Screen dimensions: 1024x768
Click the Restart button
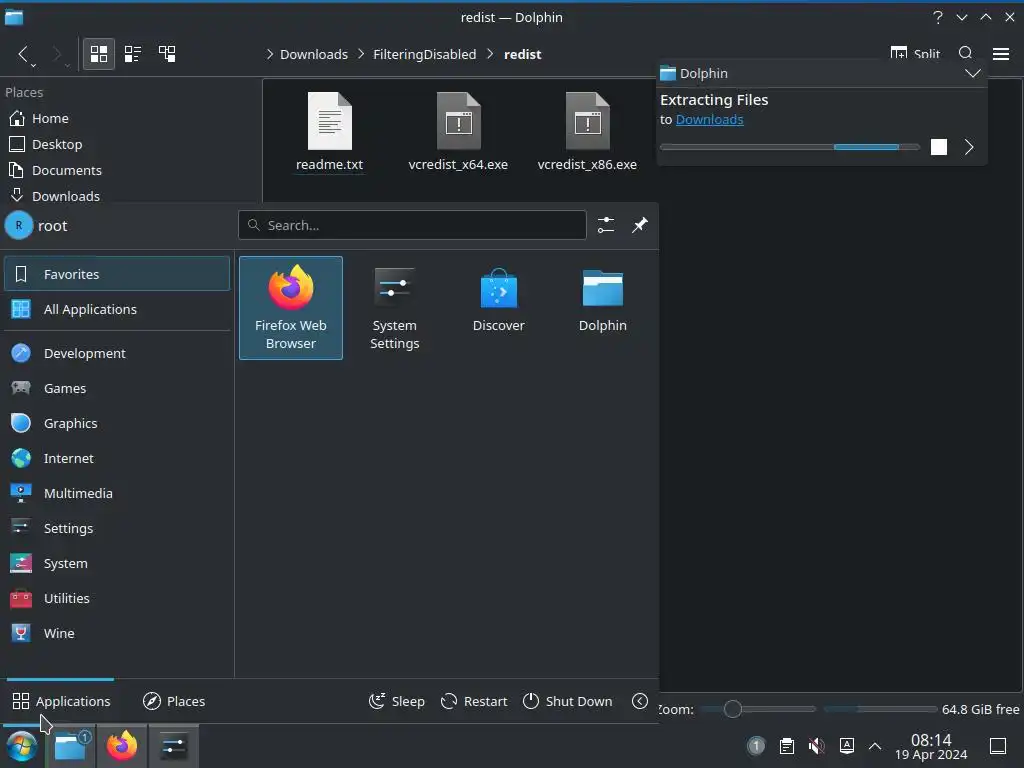click(474, 701)
